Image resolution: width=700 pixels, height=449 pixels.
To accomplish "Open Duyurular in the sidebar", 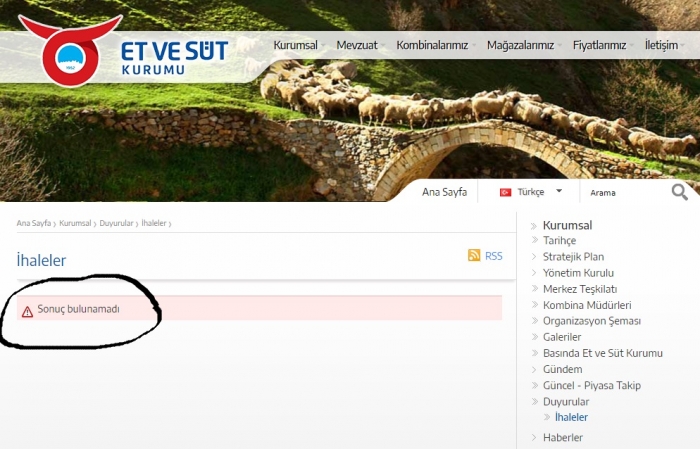I will coord(566,401).
